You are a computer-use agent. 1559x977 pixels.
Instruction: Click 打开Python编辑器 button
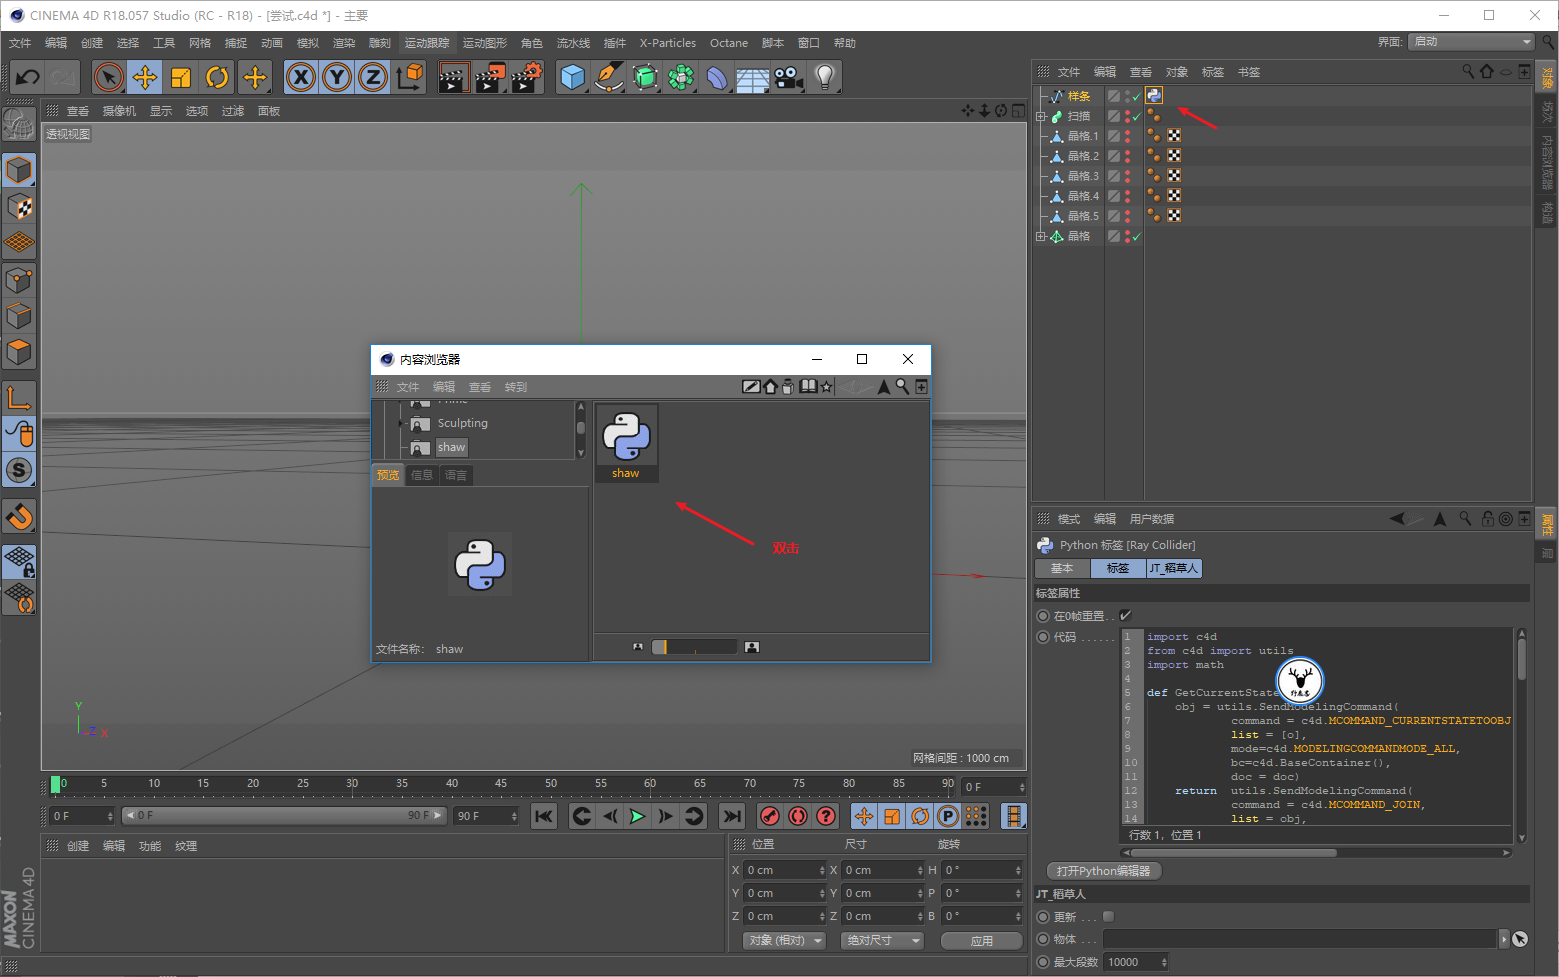(x=1103, y=871)
